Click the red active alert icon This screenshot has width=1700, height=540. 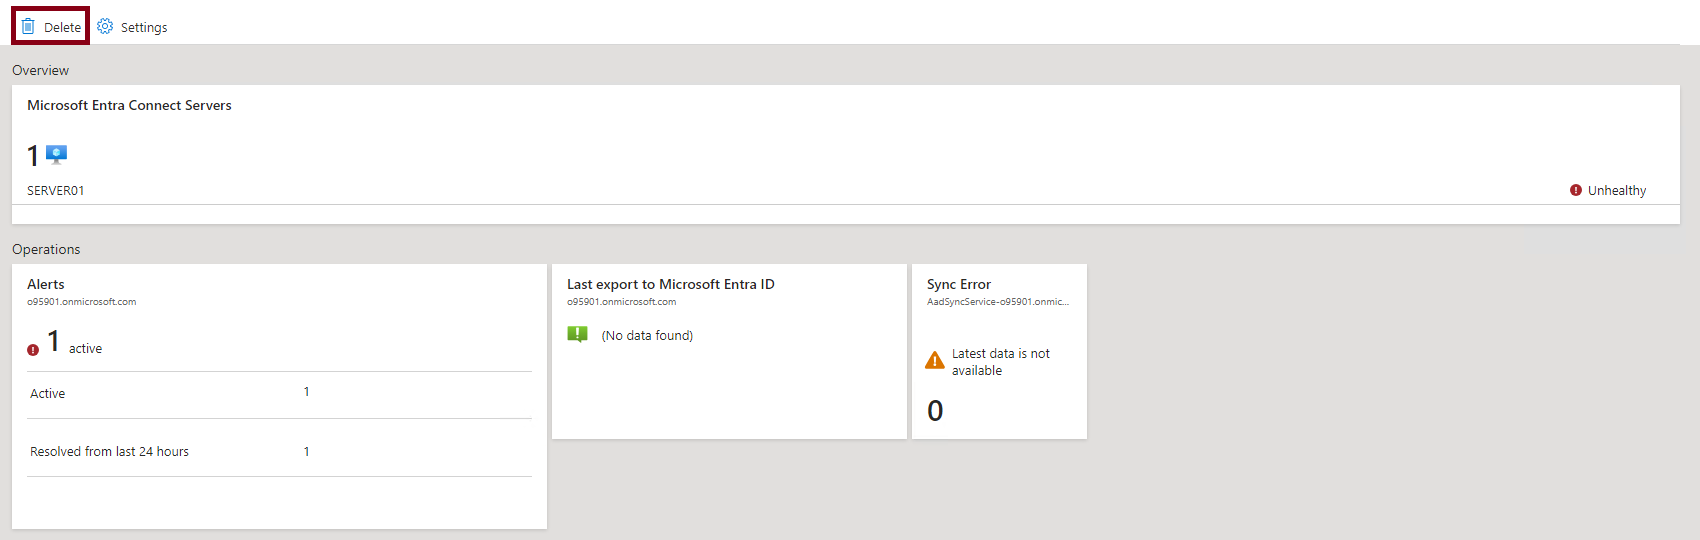33,349
